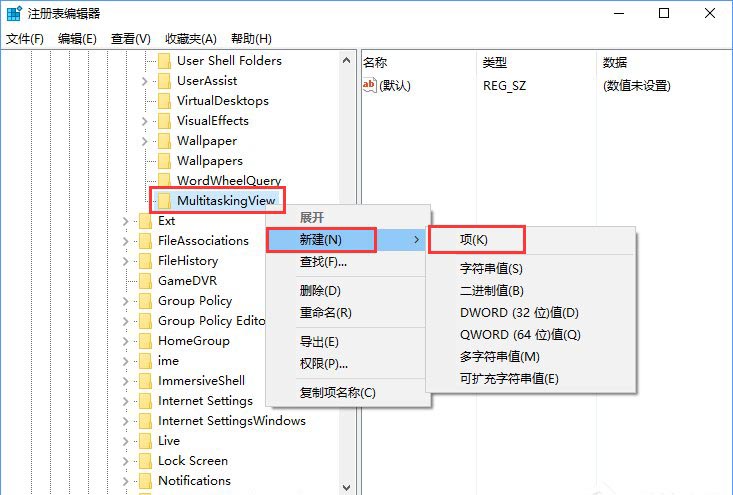Click the GameDVR folder icon
Viewport: 733px width, 495px height.
coord(145,281)
